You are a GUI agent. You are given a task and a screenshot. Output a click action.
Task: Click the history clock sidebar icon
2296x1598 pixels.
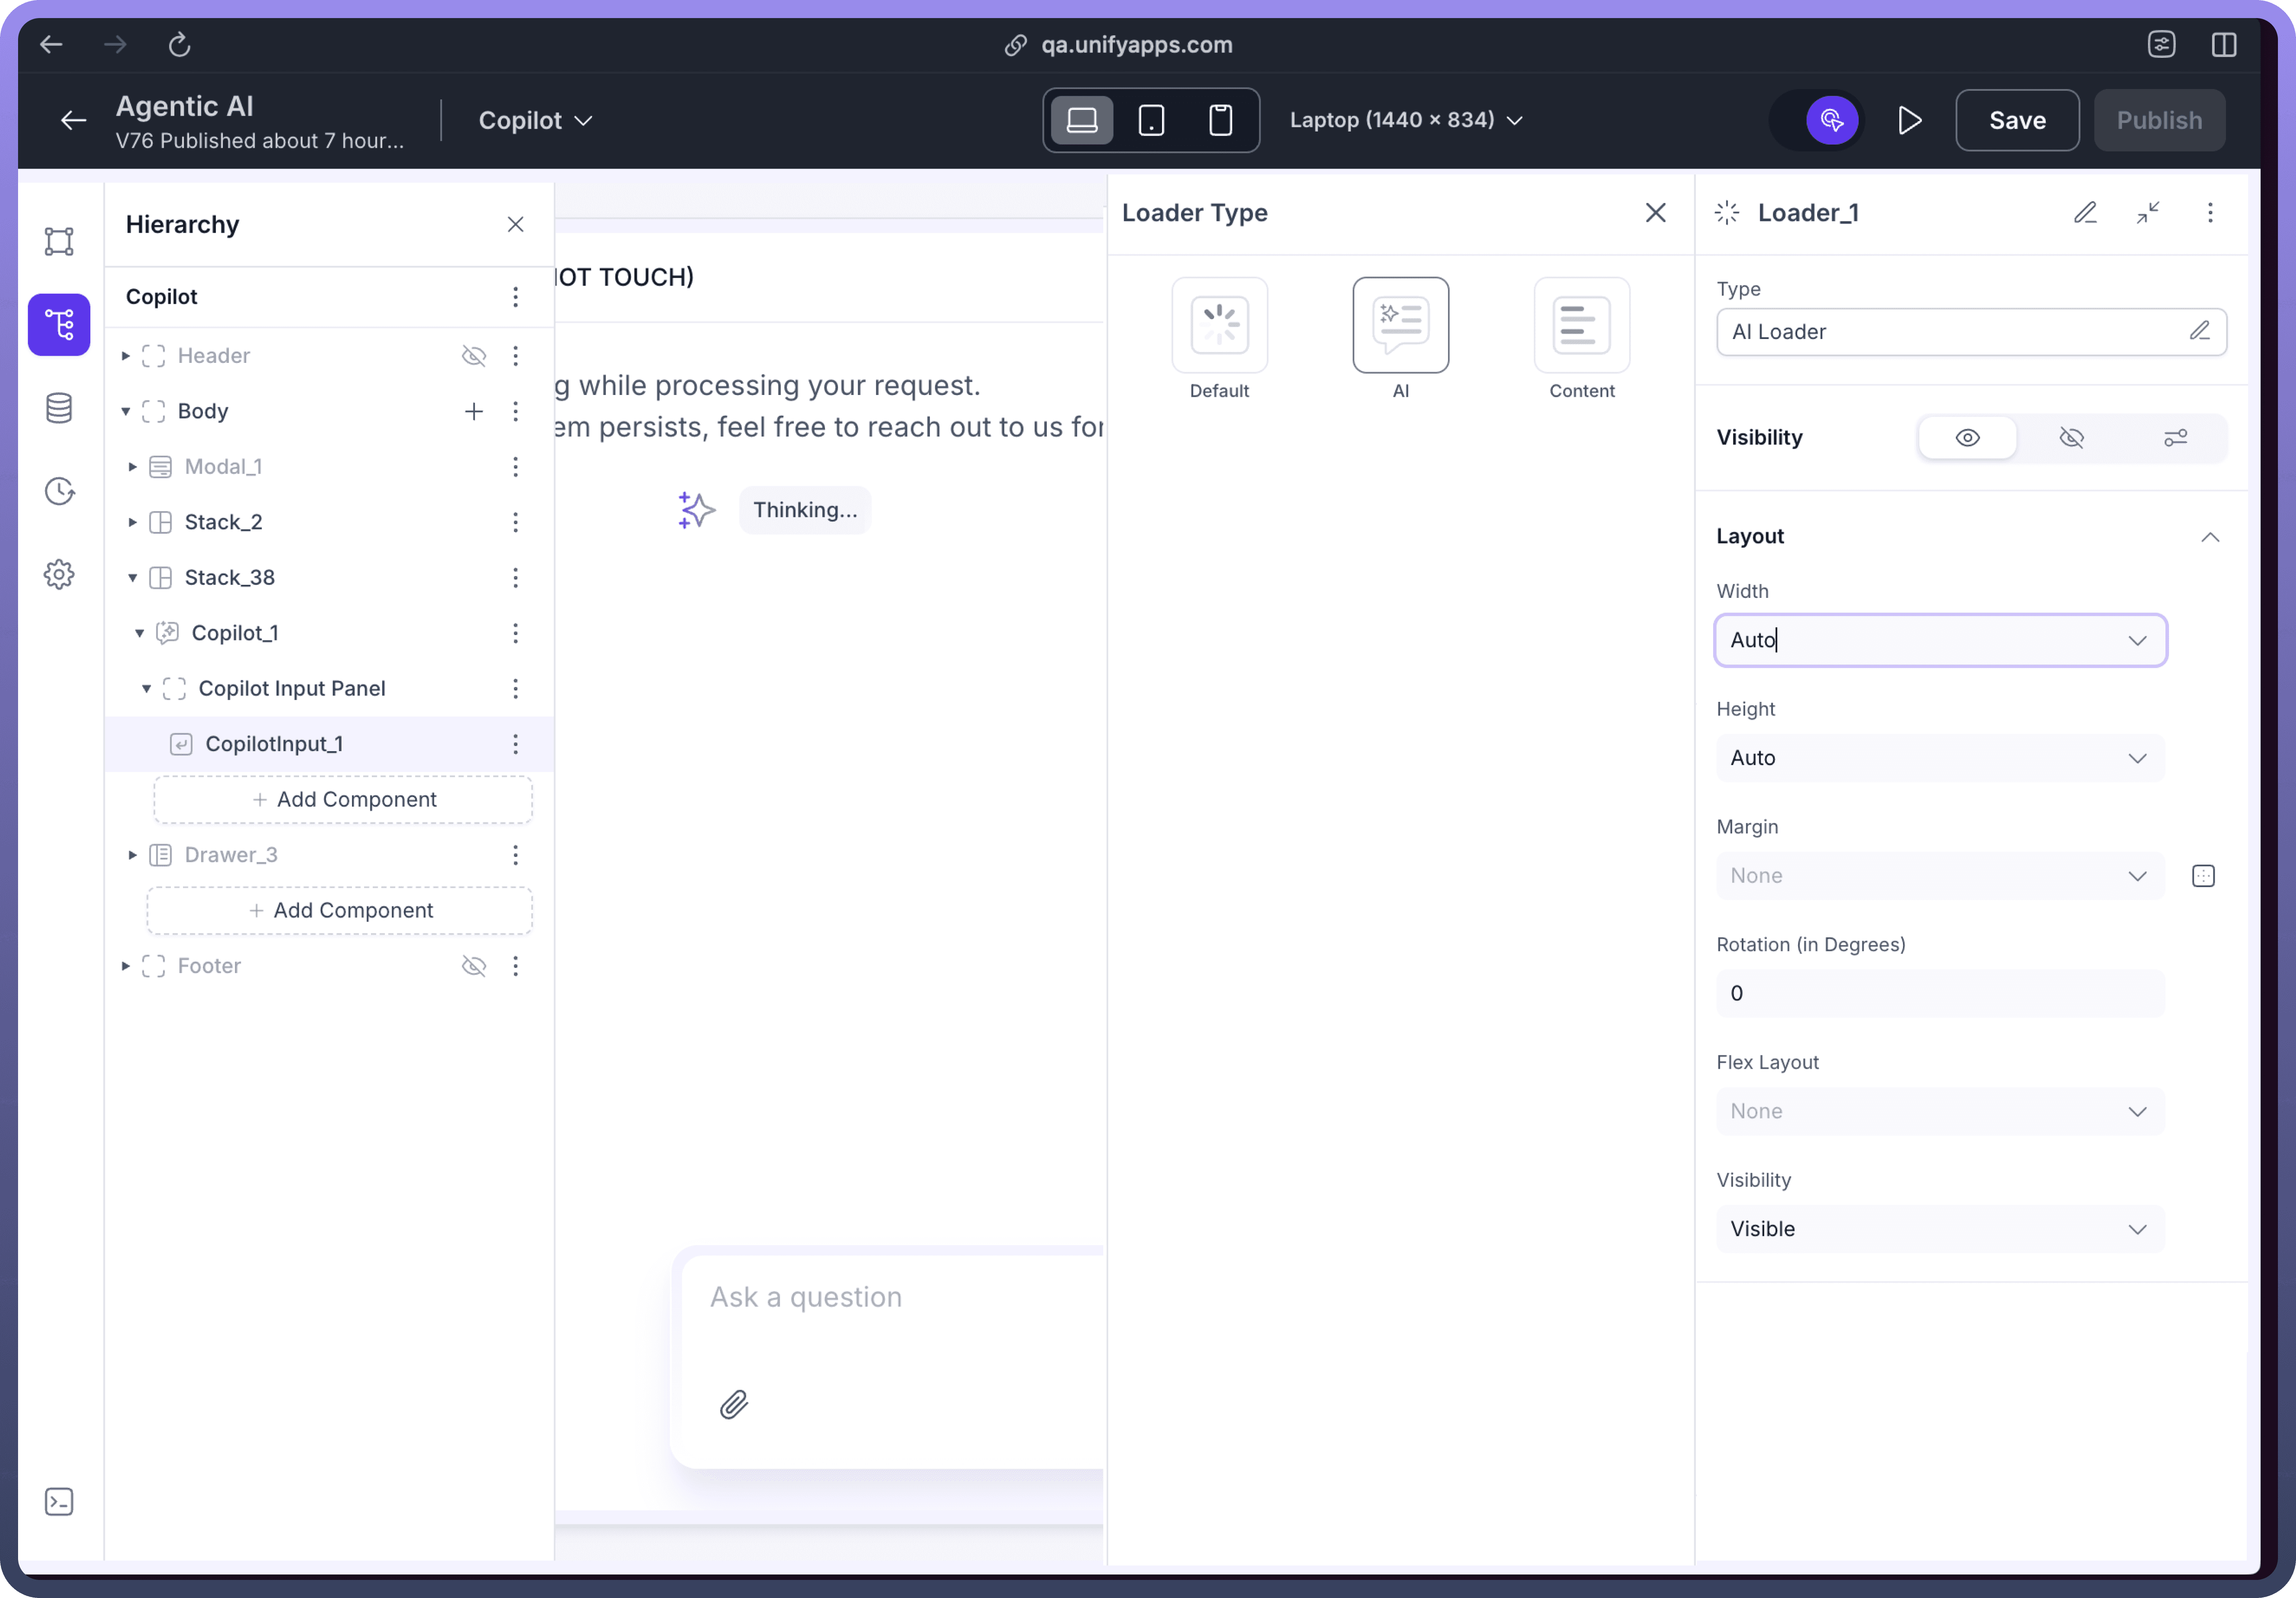pyautogui.click(x=59, y=491)
